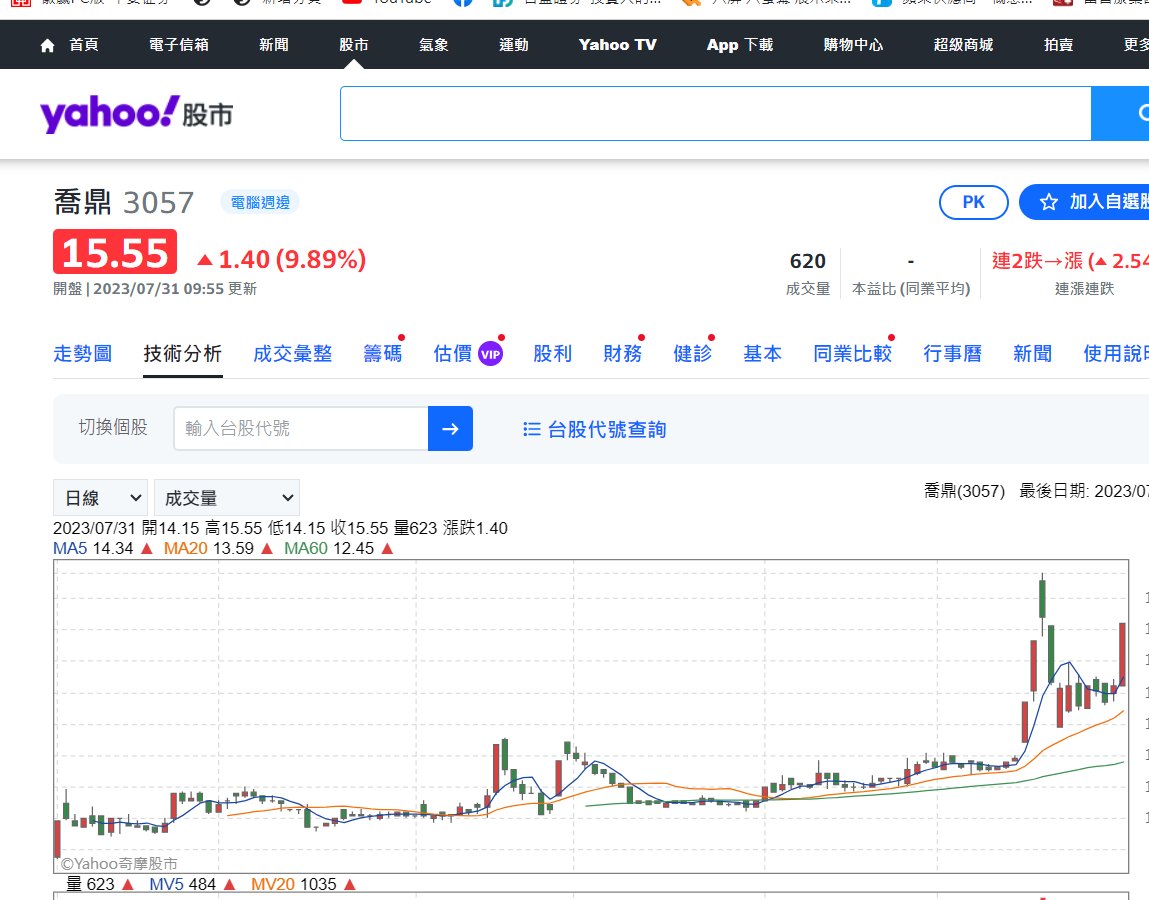Screen dimensions: 1149x900
Task: Click the Facebook bookmark icon in bookmarks bar
Action: [463, 2]
